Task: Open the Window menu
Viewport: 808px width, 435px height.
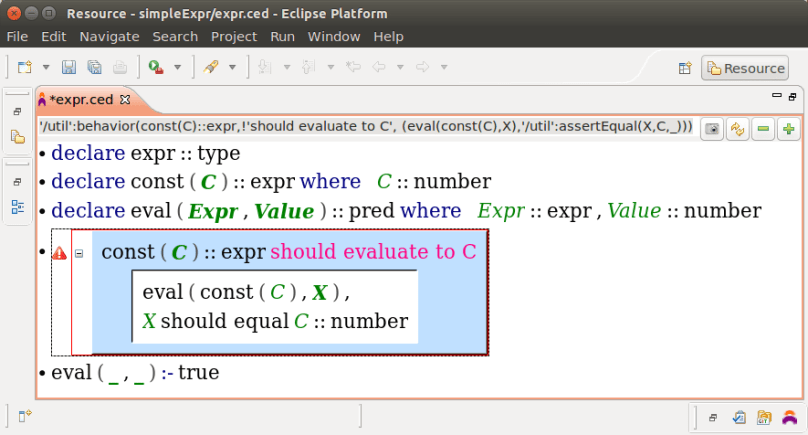Action: [x=334, y=36]
